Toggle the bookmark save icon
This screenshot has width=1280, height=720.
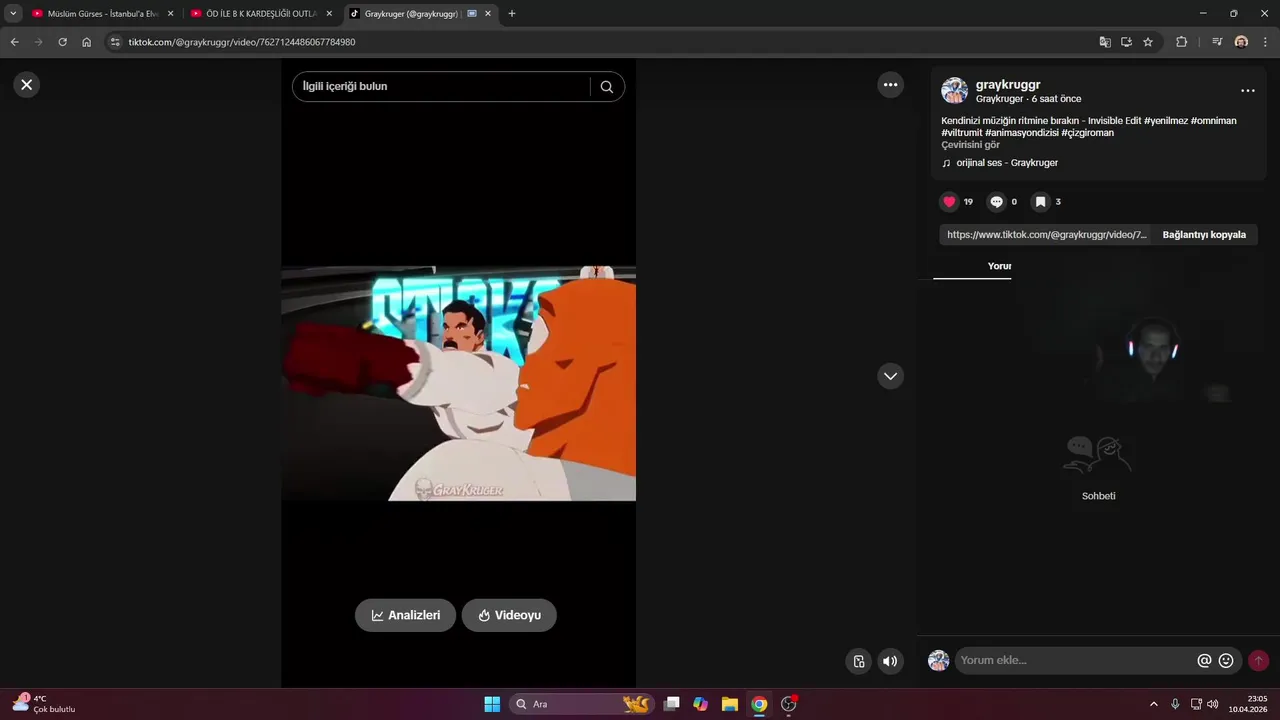point(1040,202)
